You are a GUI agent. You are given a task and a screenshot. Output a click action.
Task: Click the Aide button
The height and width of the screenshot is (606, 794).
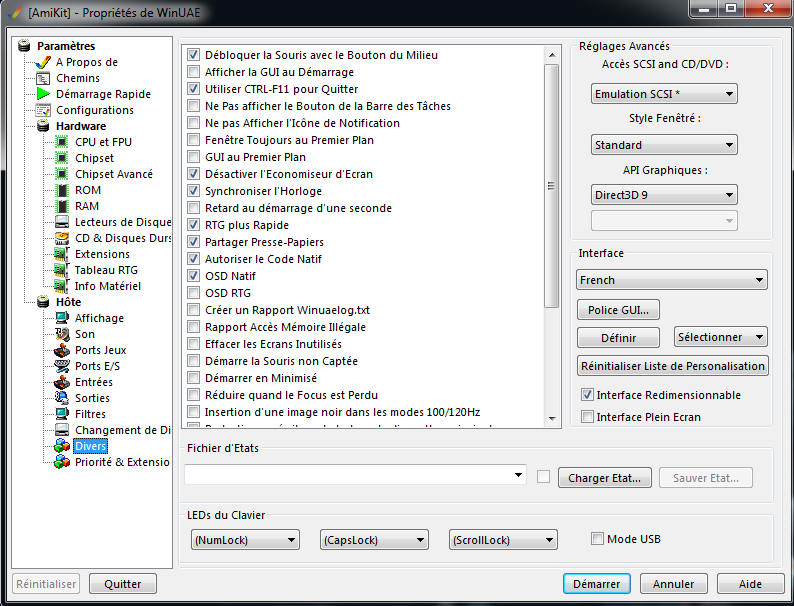[x=750, y=584]
